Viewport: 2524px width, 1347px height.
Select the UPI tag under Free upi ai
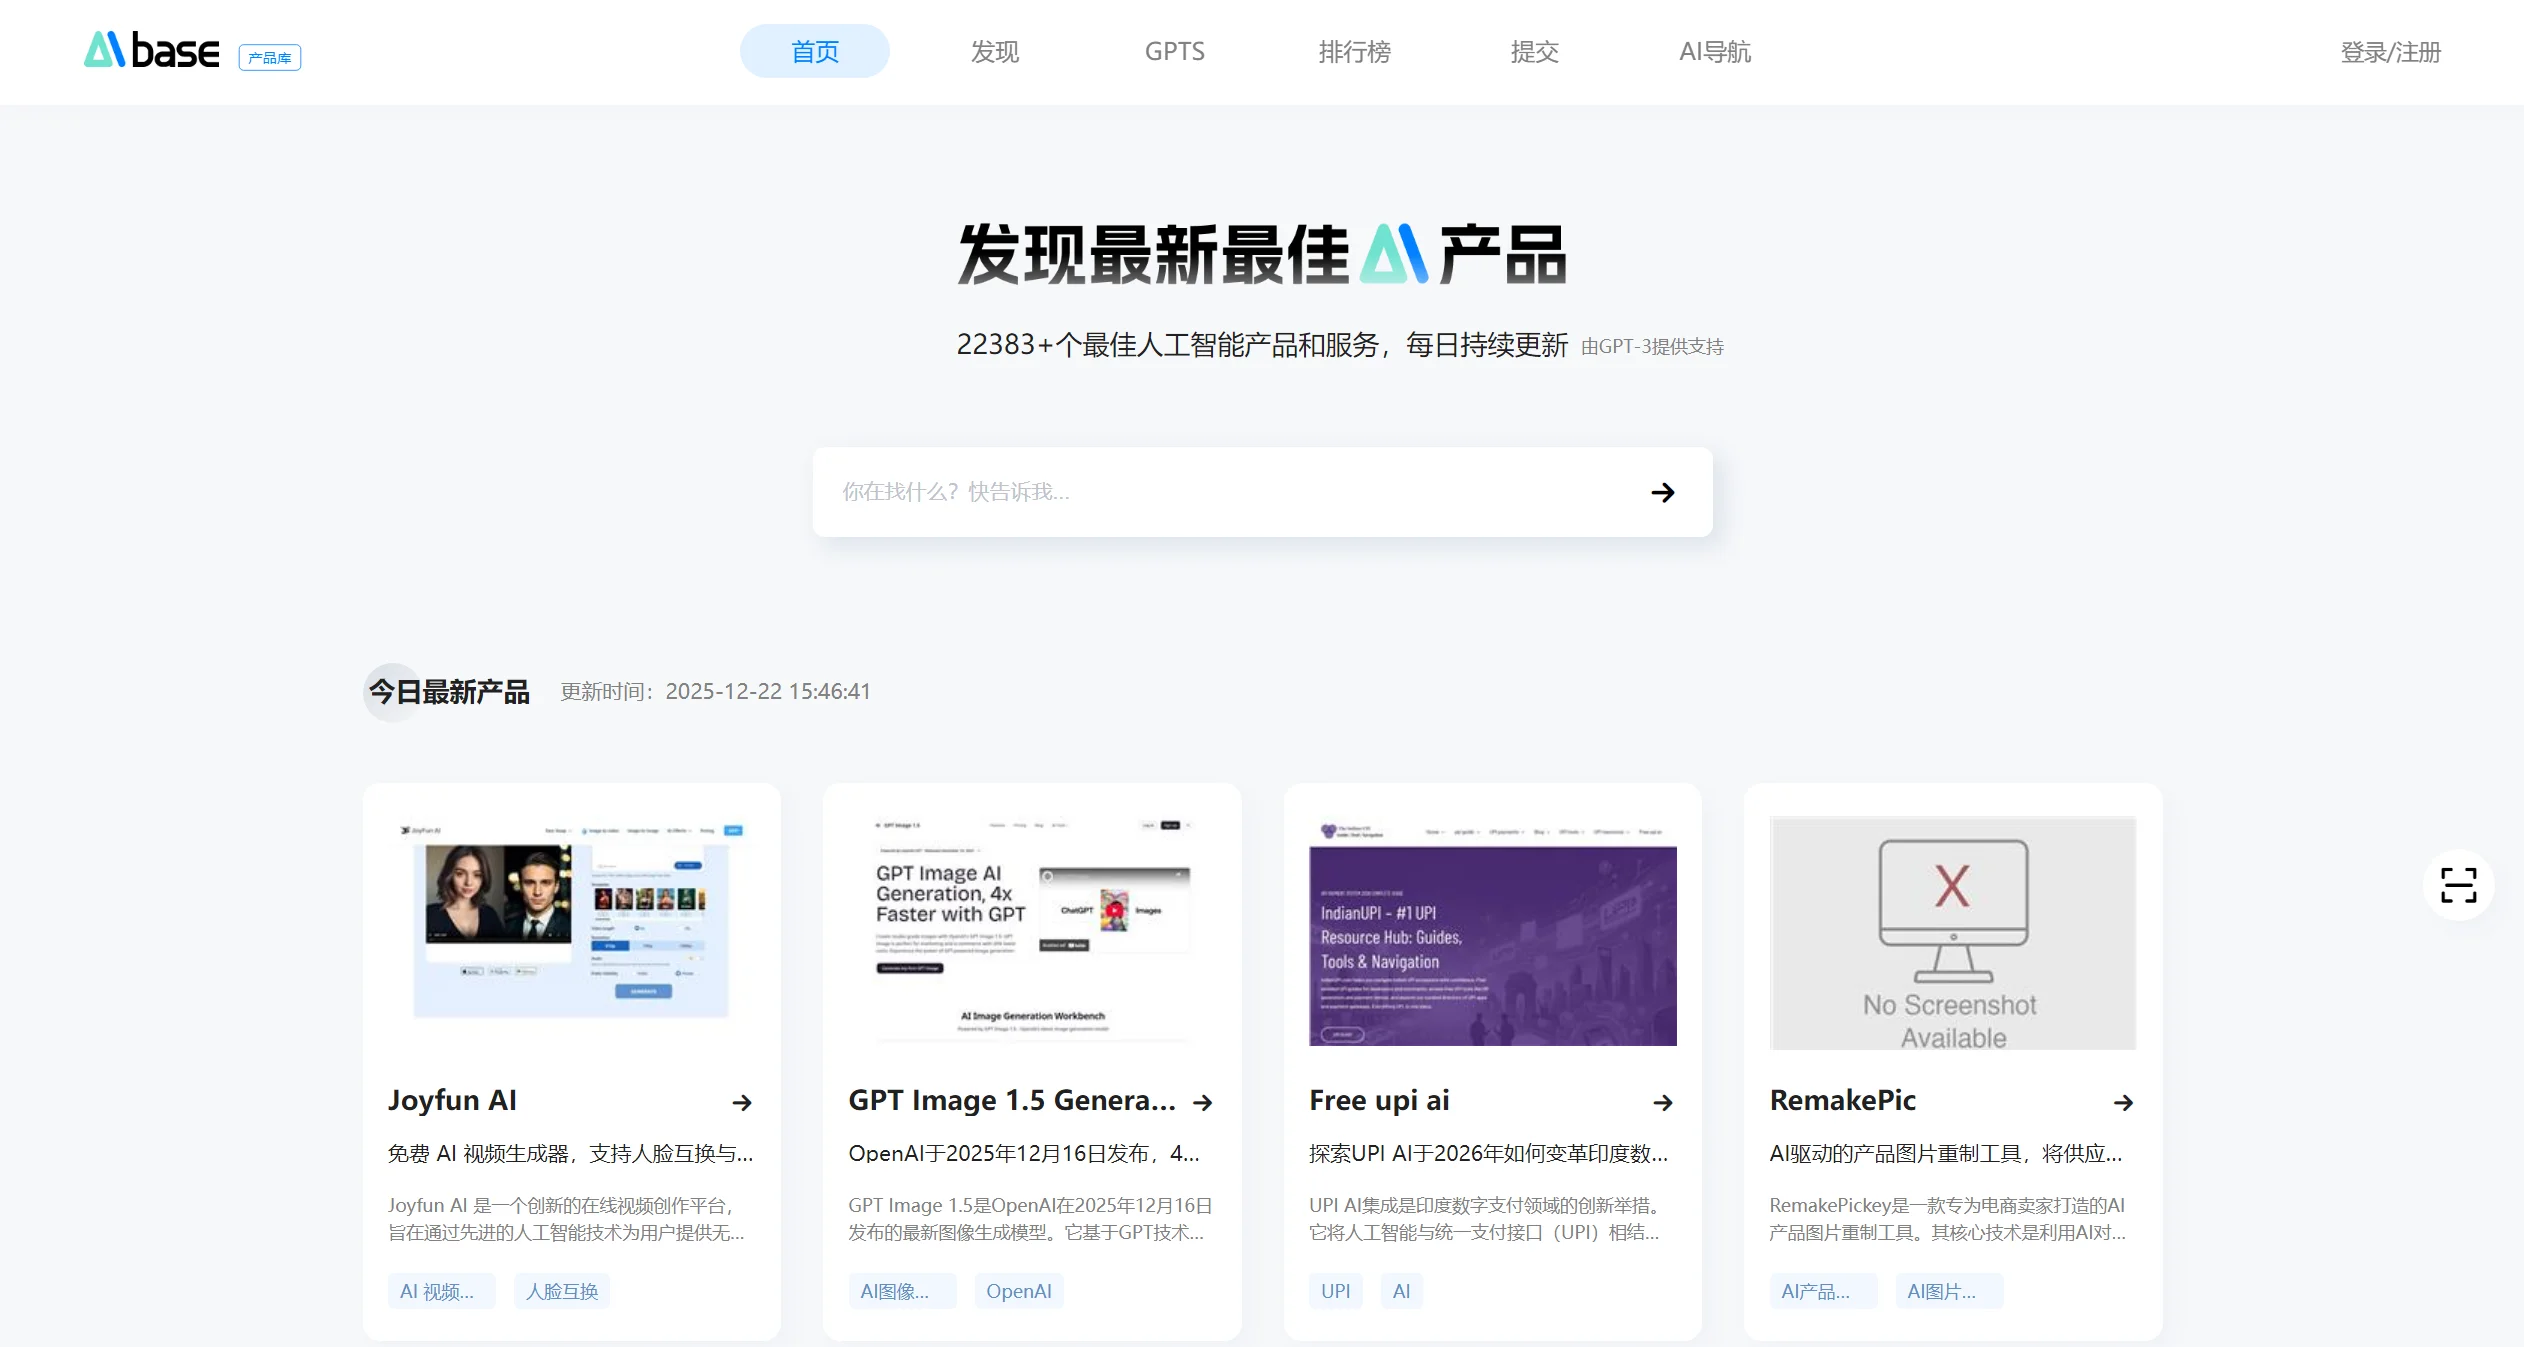click(x=1334, y=1290)
